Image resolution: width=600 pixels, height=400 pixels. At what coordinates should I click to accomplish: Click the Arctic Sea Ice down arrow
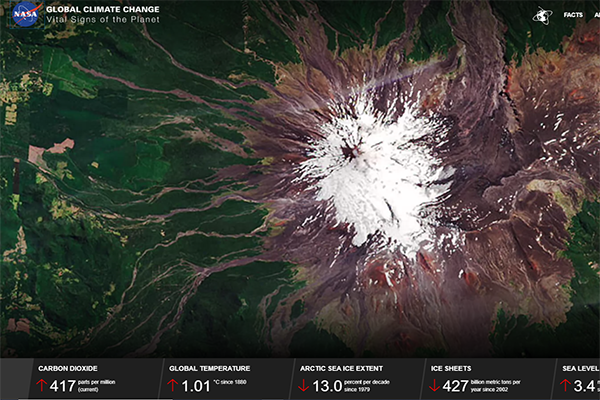coord(303,385)
